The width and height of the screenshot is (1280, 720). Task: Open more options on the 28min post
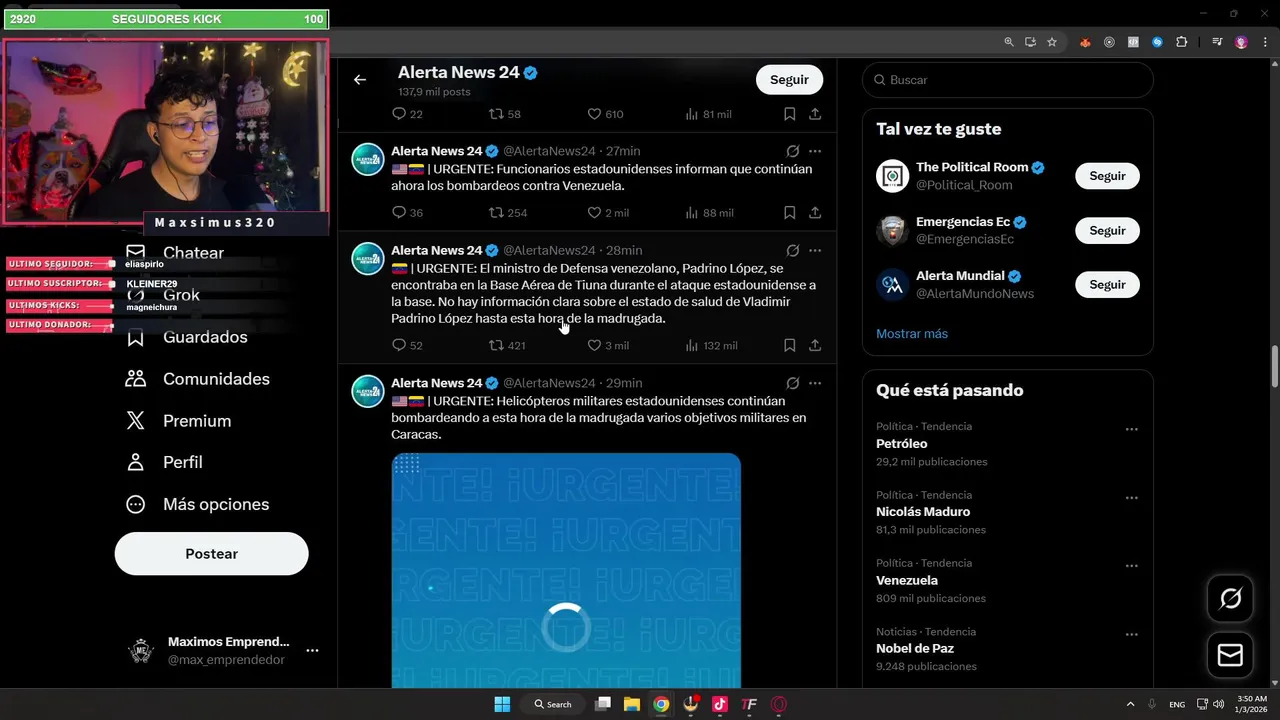[x=815, y=250]
